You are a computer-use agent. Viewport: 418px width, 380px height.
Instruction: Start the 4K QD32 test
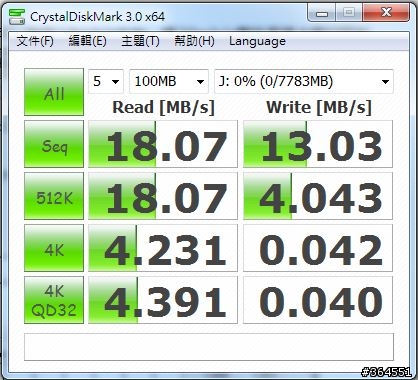54,300
